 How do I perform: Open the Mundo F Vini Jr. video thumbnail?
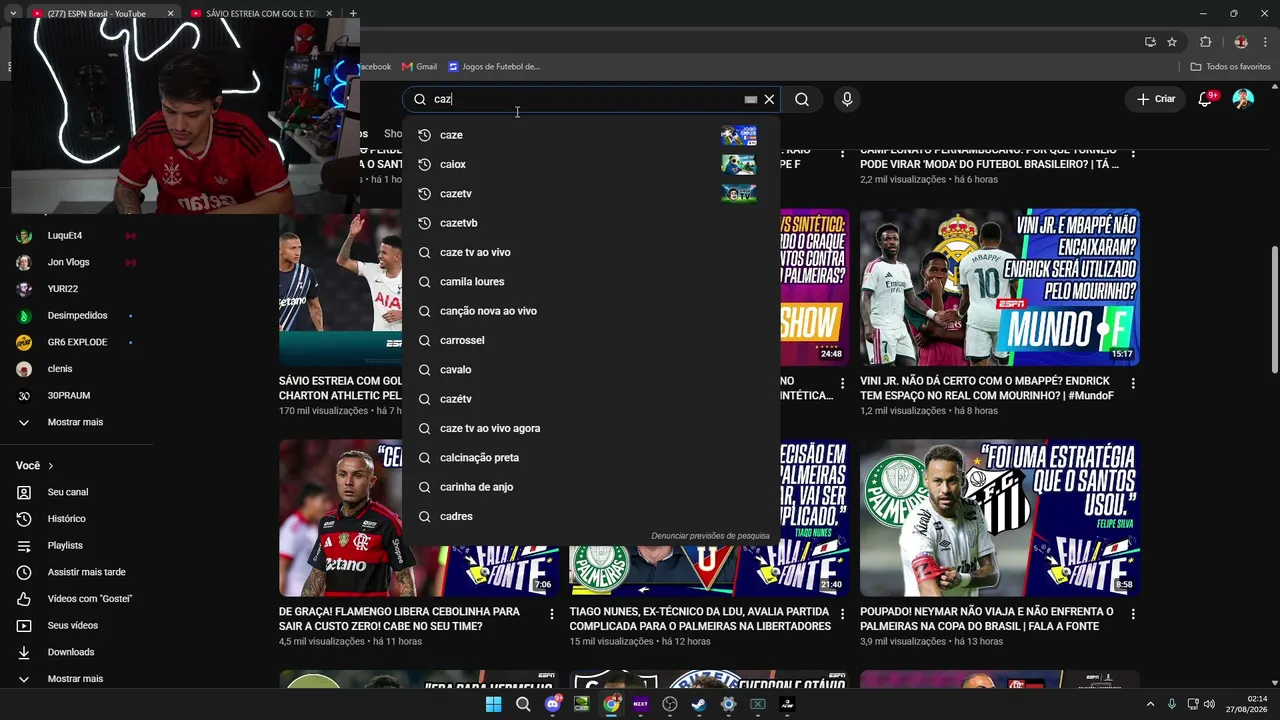pyautogui.click(x=1000, y=288)
